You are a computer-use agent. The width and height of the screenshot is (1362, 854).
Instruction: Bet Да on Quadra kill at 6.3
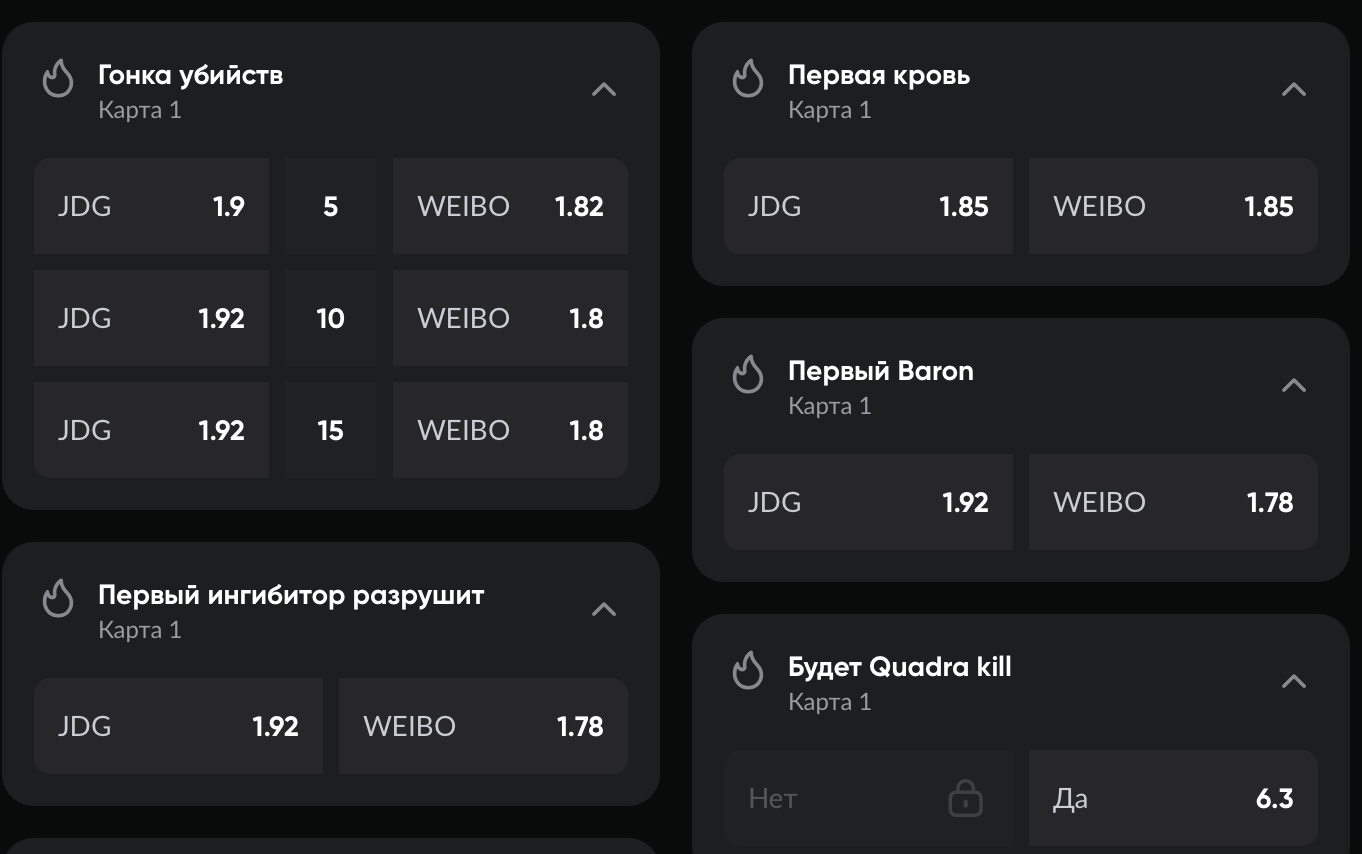(1173, 798)
